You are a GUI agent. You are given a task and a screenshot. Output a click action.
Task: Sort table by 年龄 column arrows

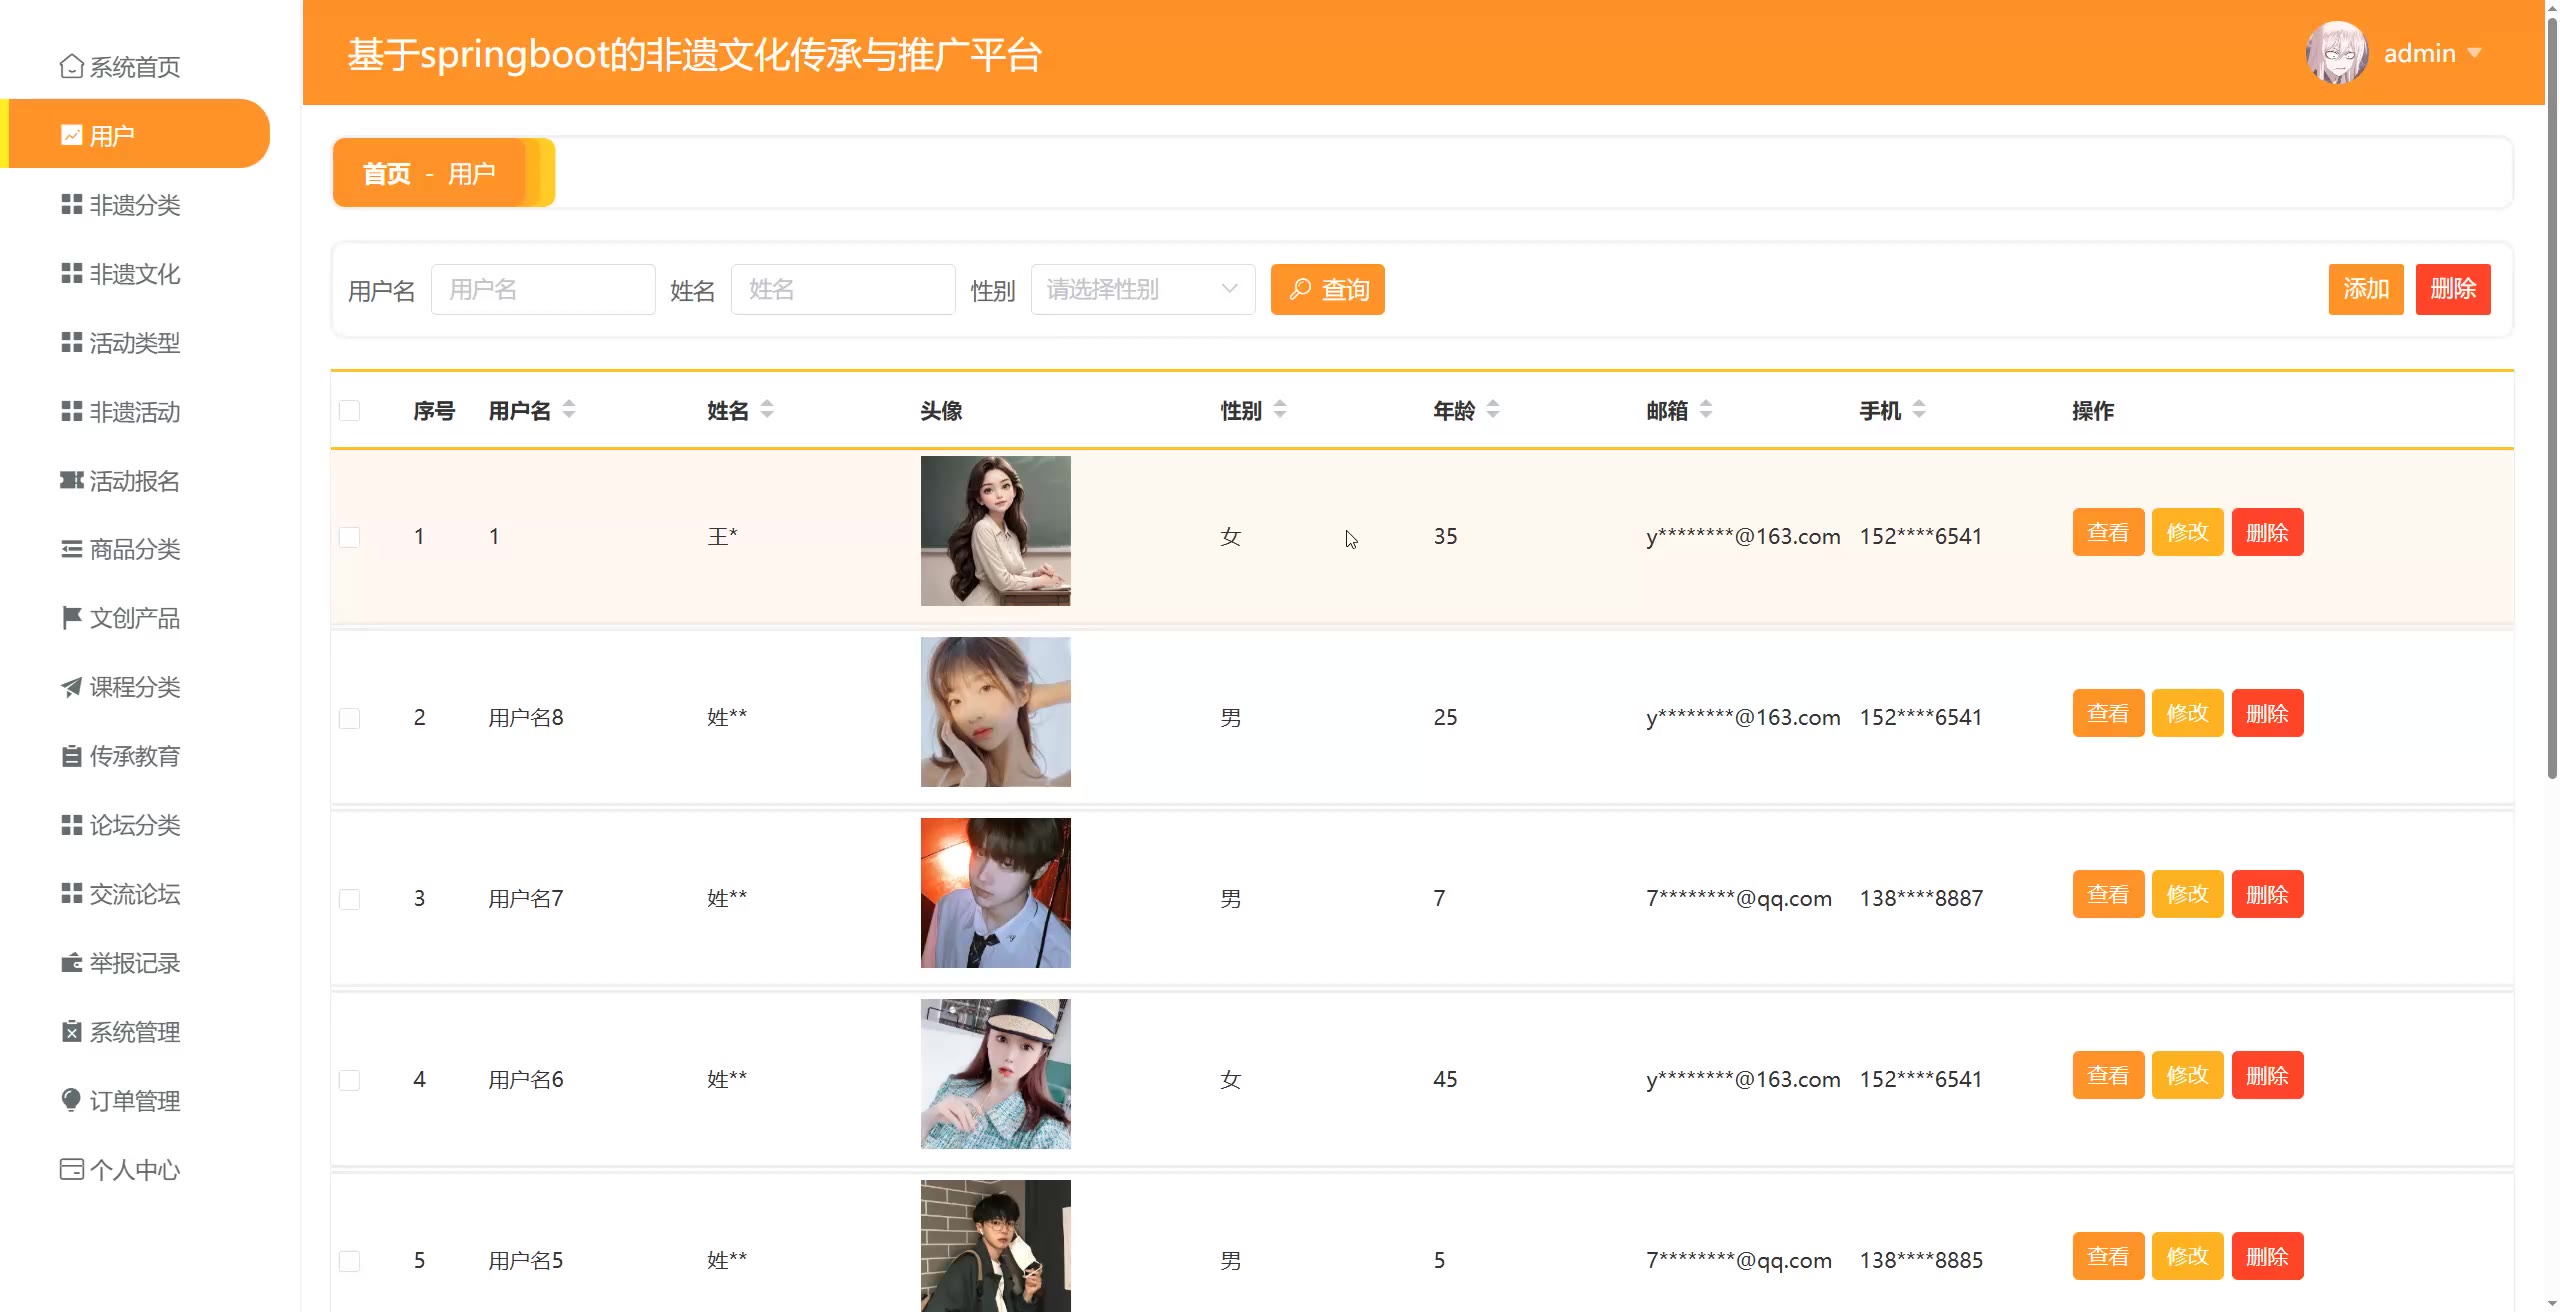[1493, 410]
